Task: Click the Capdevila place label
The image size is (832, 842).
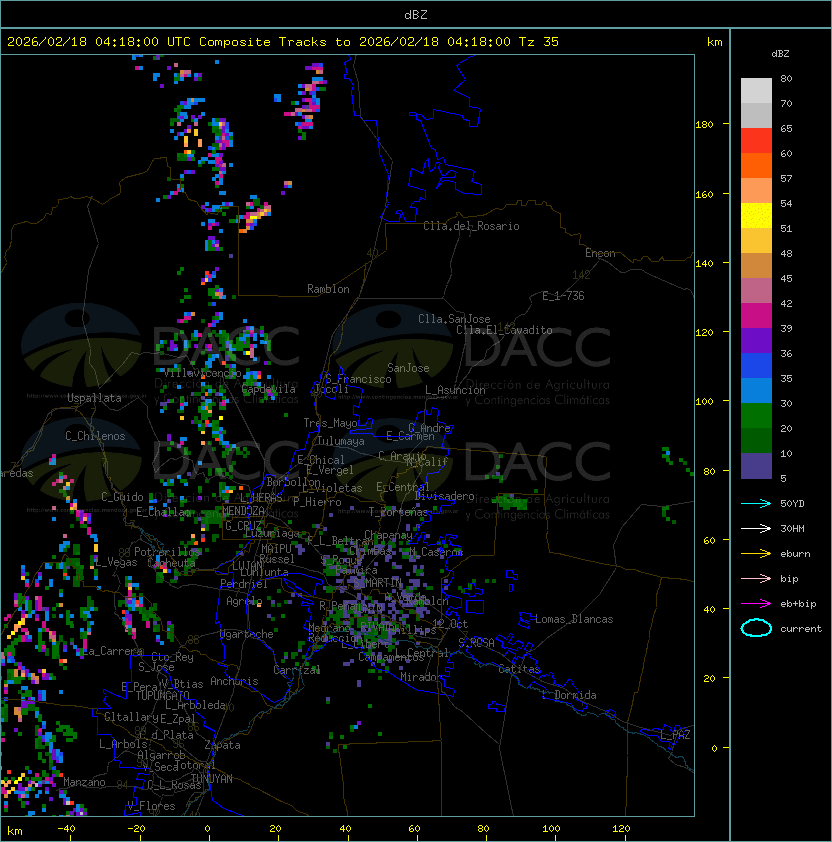Action: pos(269,389)
